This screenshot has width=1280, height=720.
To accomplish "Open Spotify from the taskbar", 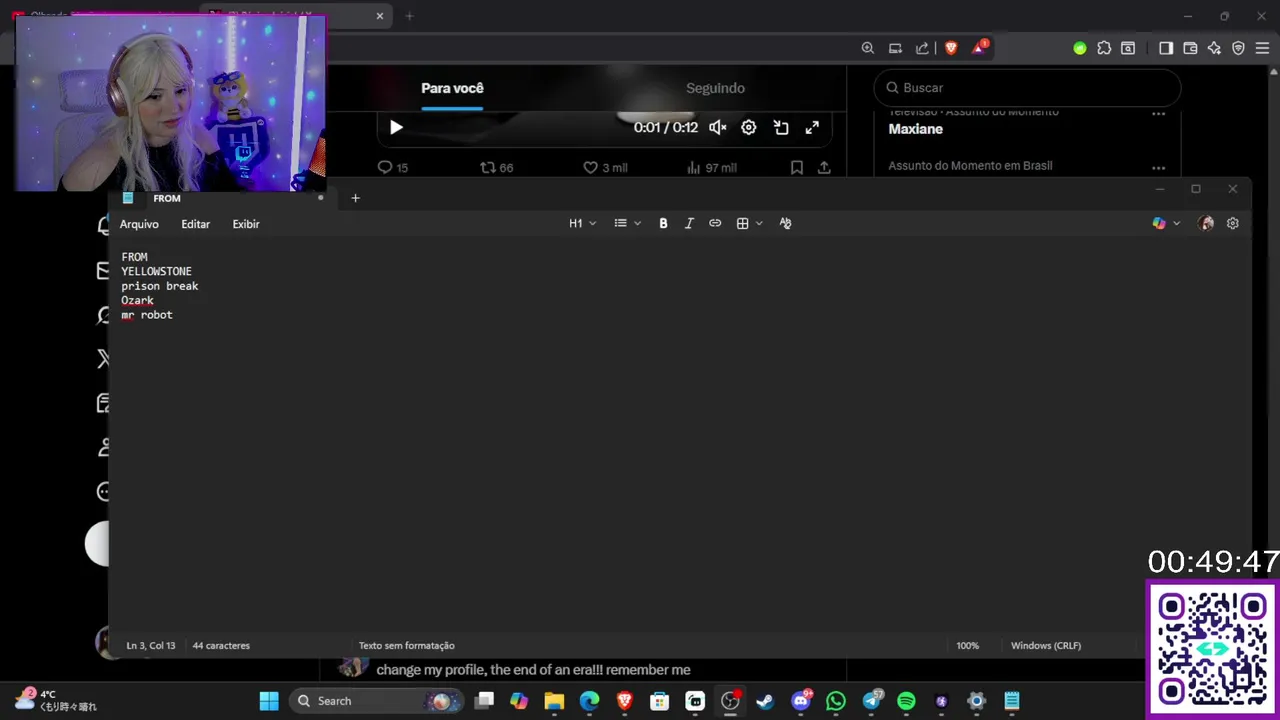I will coord(906,701).
